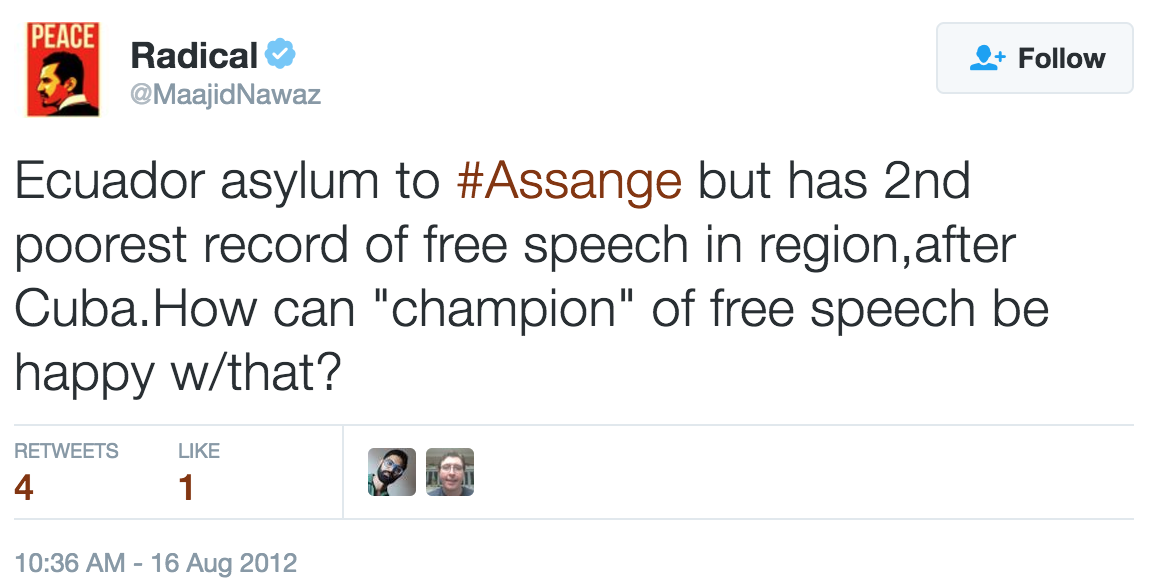Open the #Assange hashtag
The height and width of the screenshot is (588, 1150).
coord(568,182)
